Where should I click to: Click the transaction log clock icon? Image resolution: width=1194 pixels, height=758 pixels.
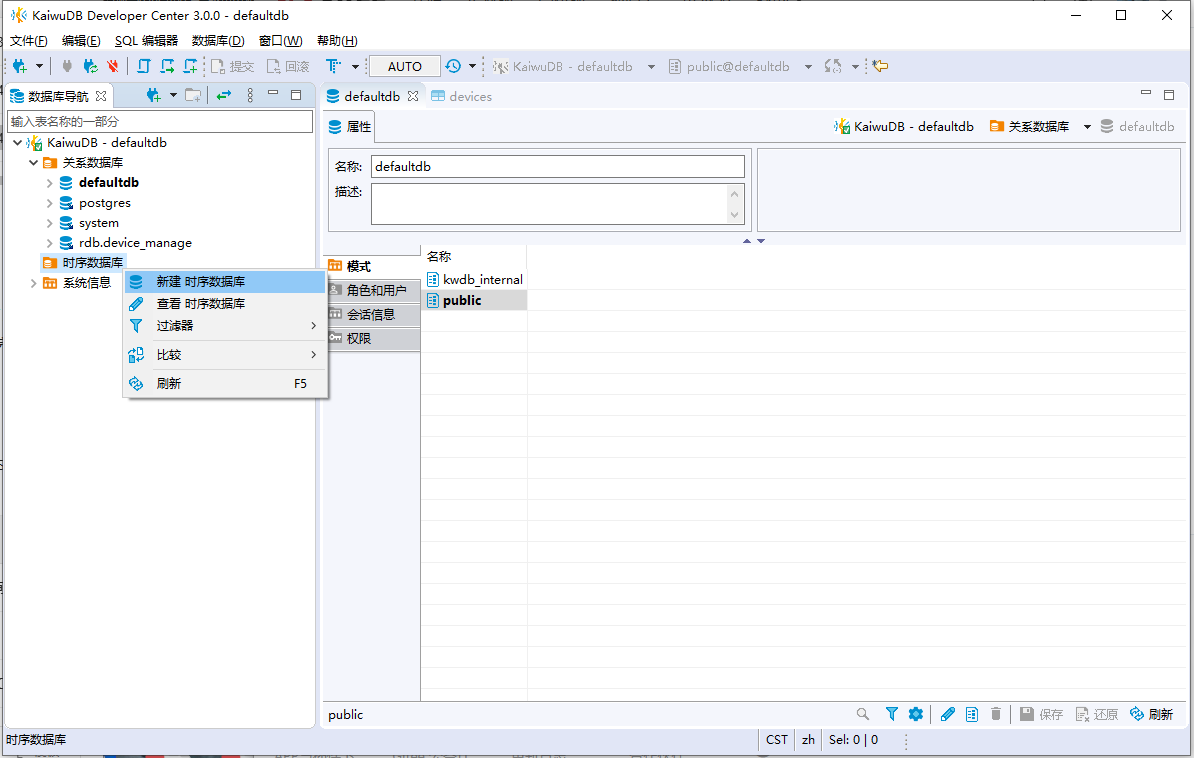[x=453, y=66]
